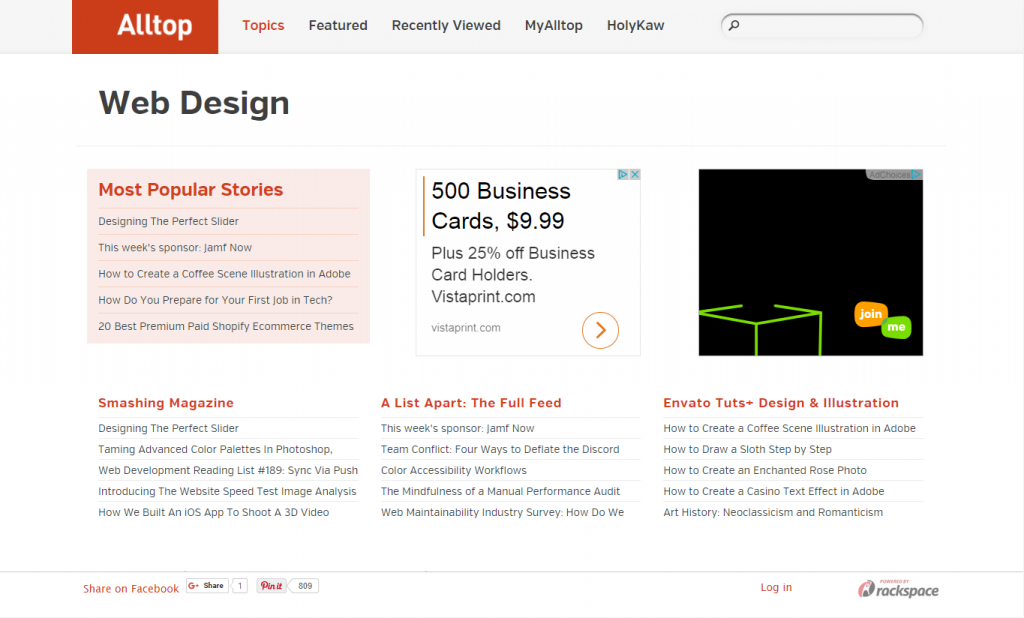
Task: Open the Topics menu
Action: point(263,25)
